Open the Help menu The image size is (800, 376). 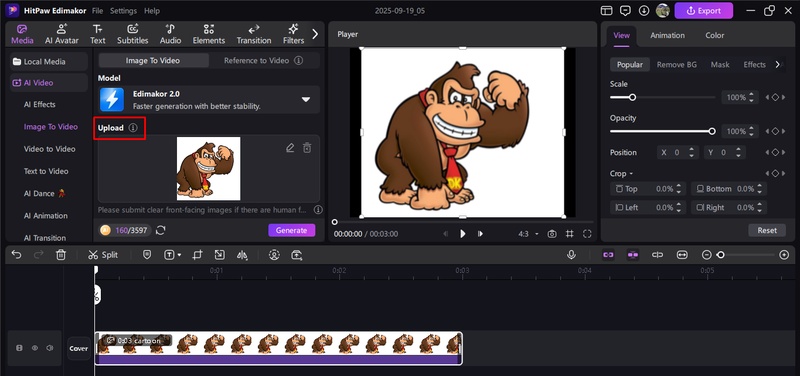click(152, 11)
